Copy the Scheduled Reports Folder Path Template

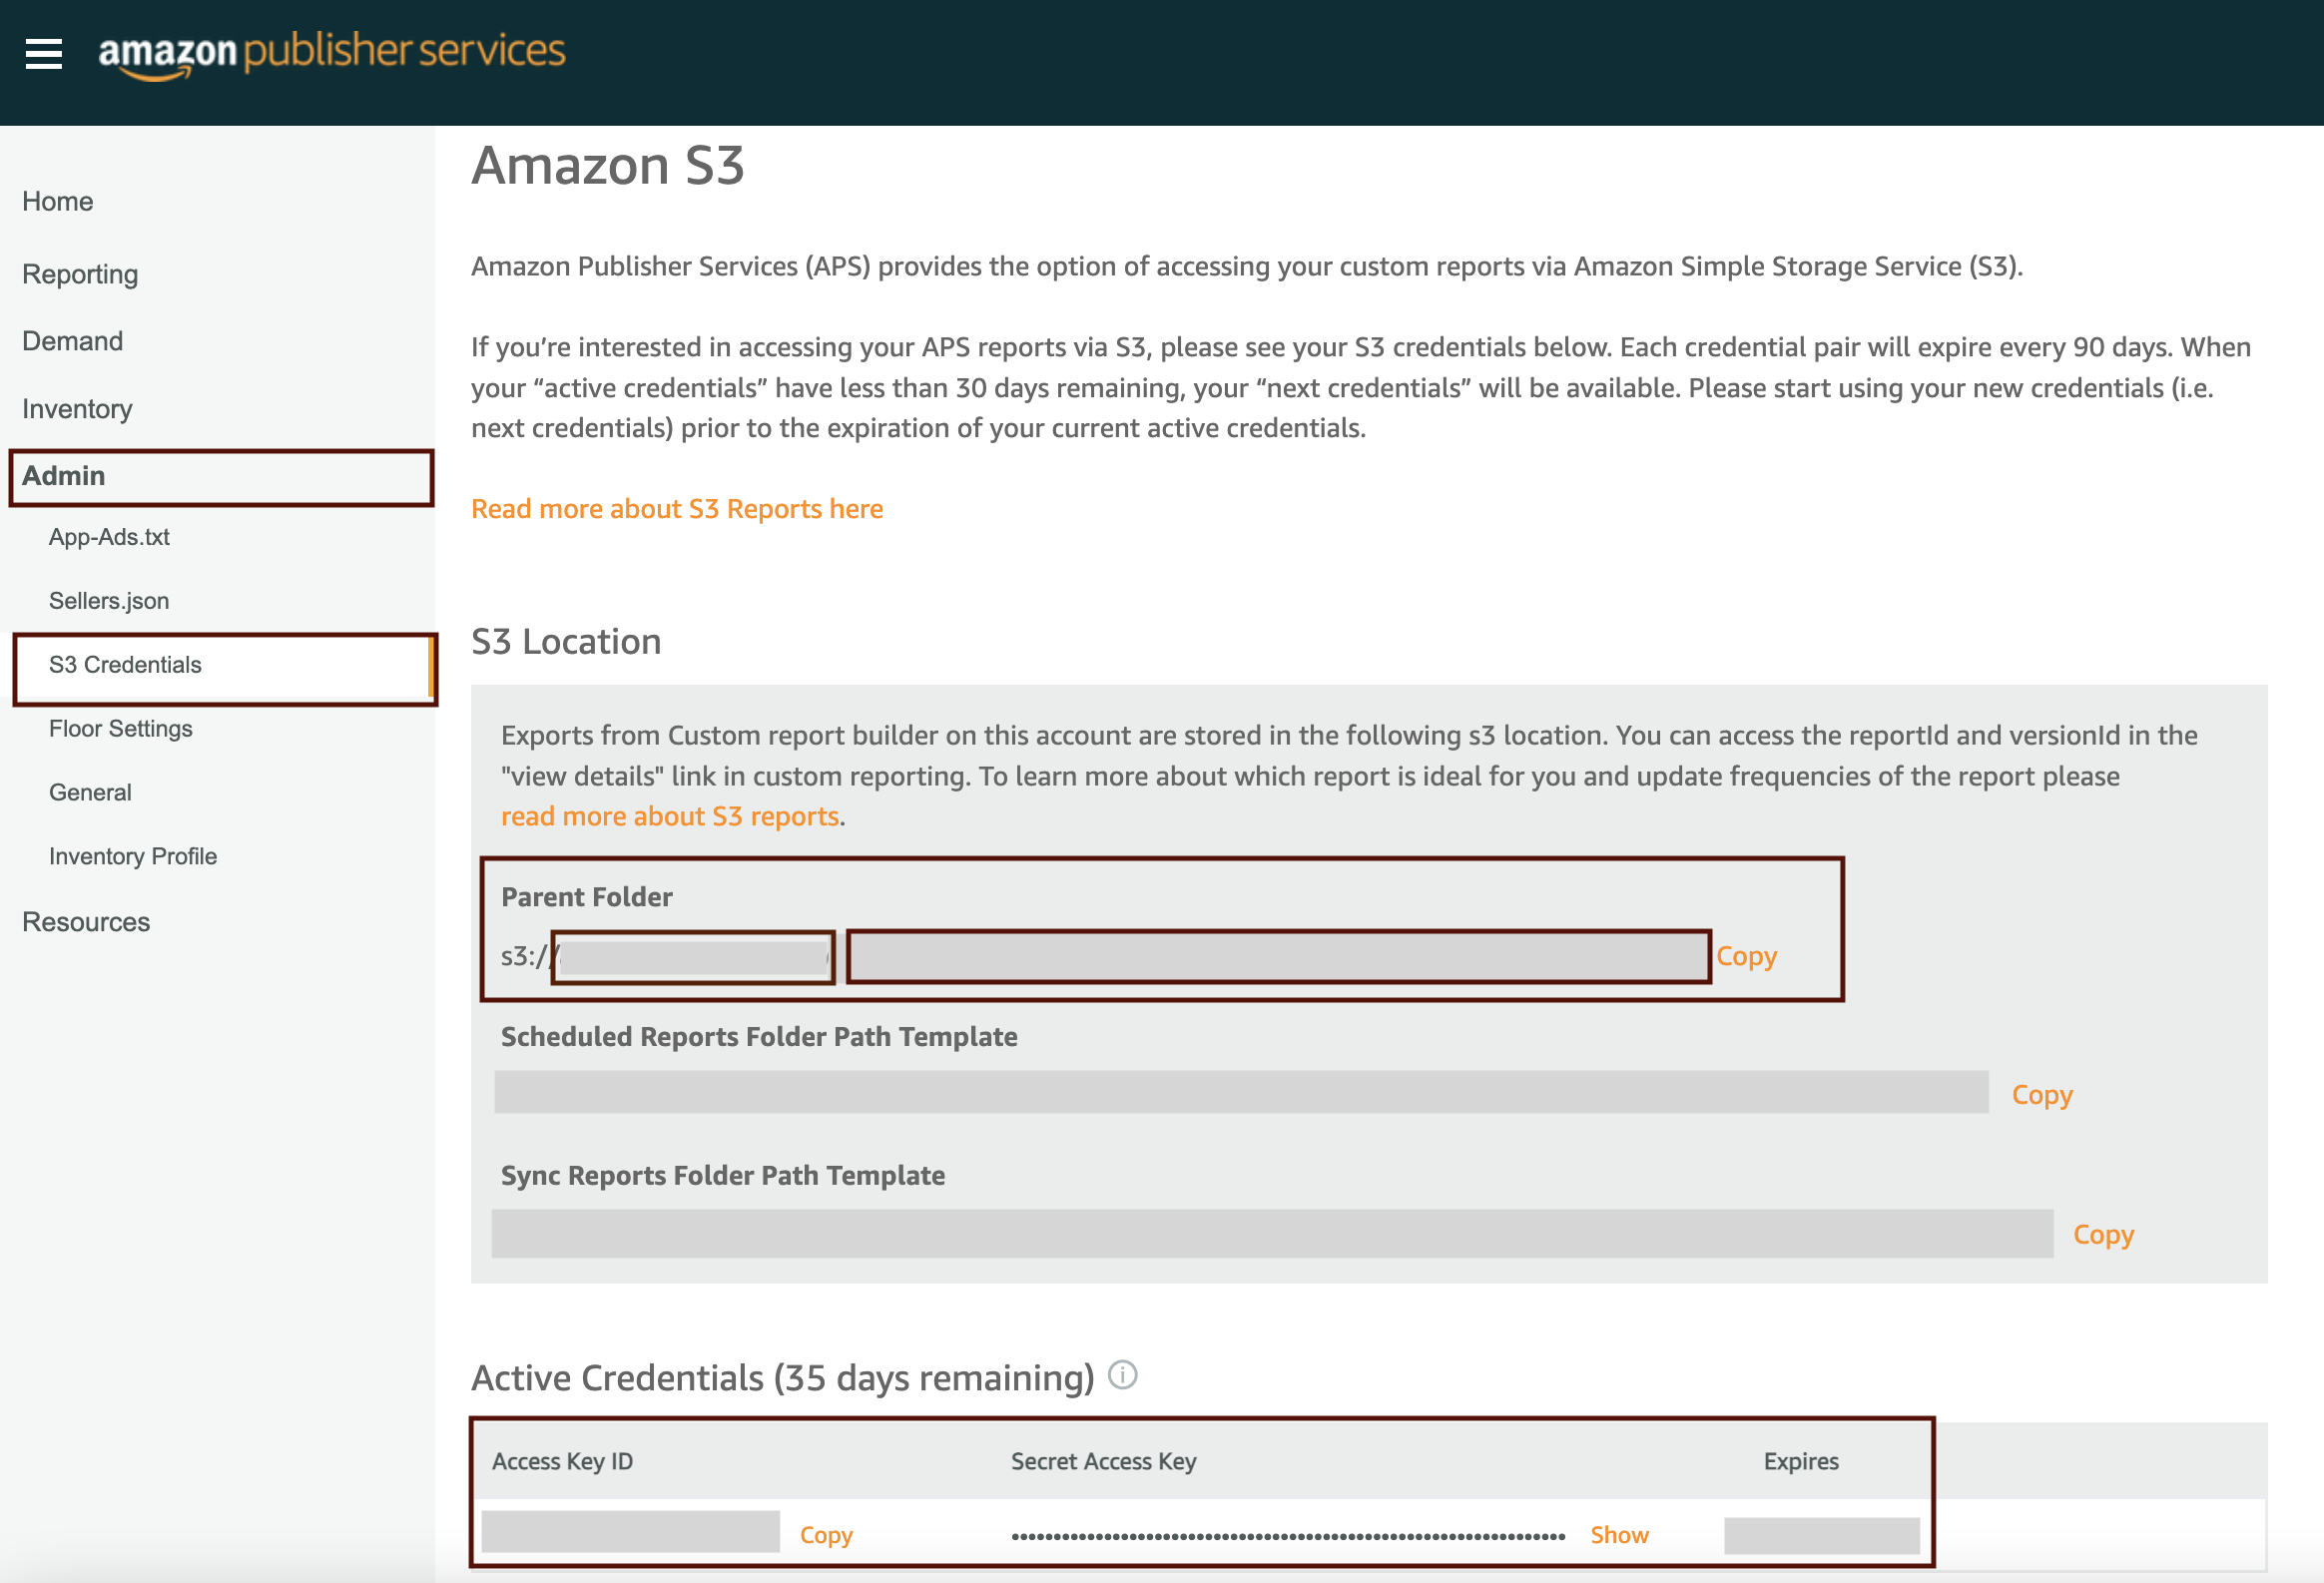(2041, 1094)
